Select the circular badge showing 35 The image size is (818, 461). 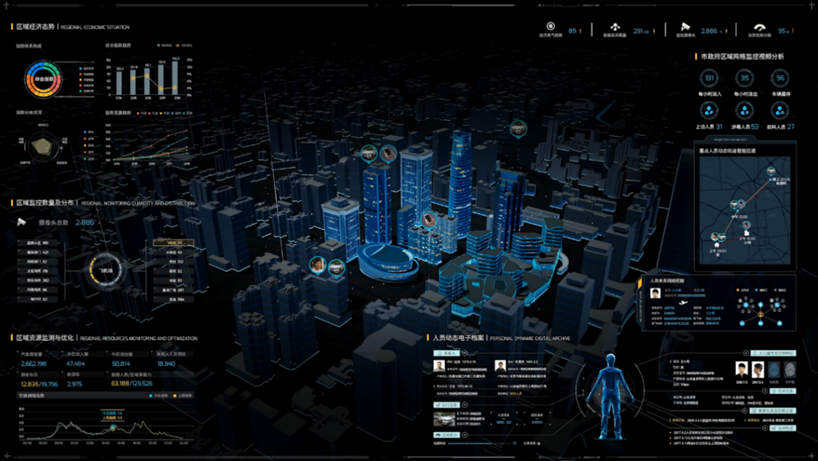tap(745, 79)
